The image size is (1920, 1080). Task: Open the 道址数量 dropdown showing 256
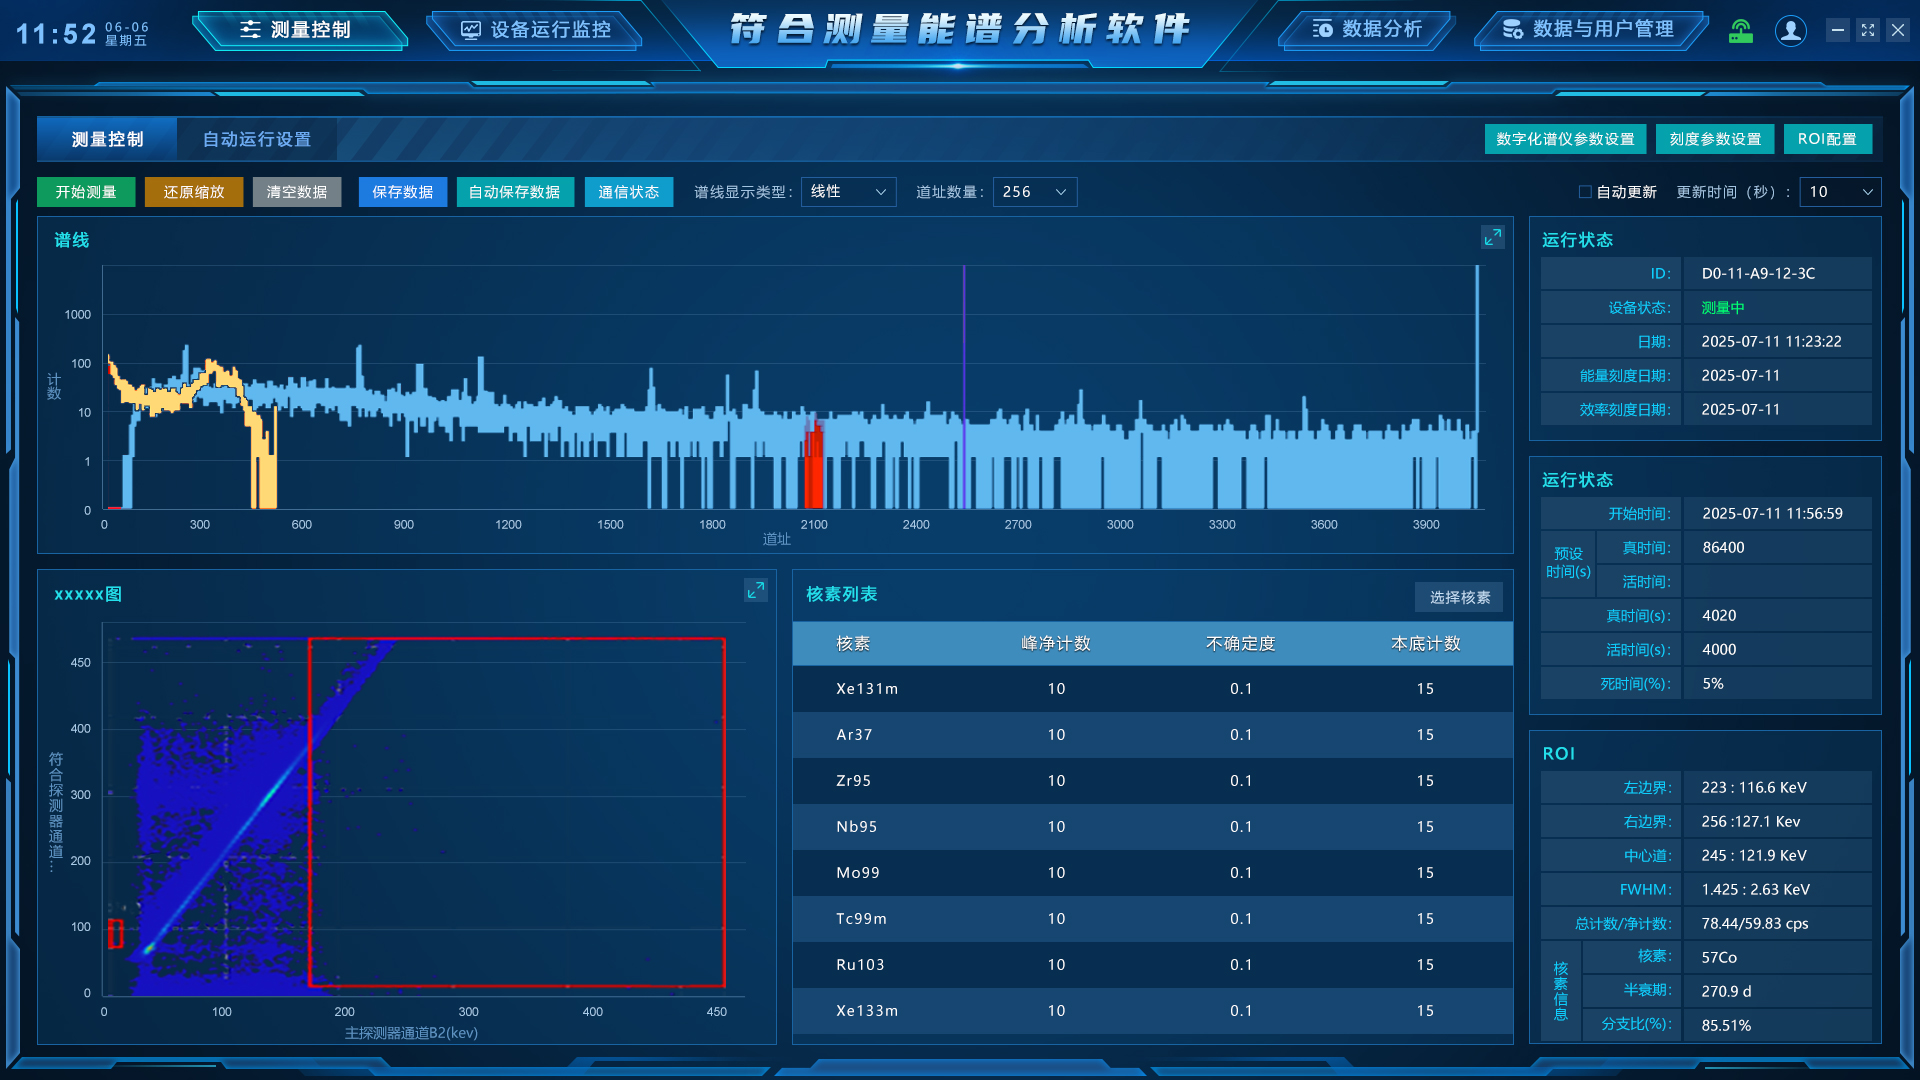tap(1034, 192)
